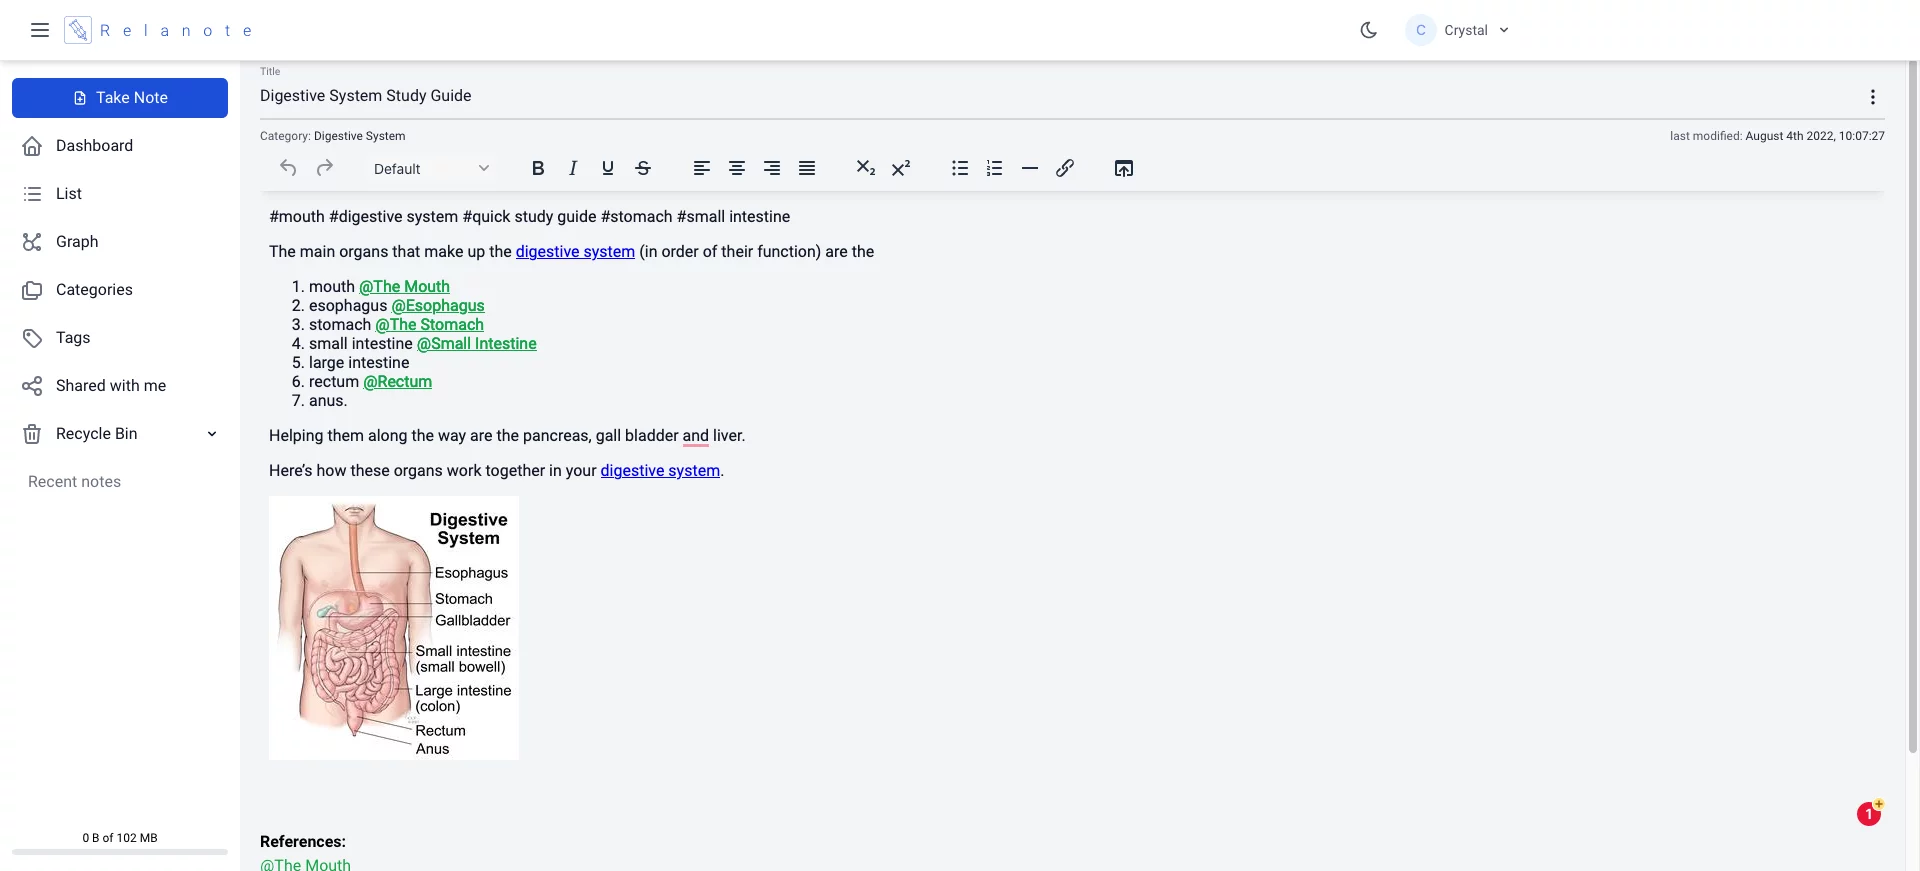The width and height of the screenshot is (1920, 871).
Task: Undo the last edit
Action: (x=288, y=168)
